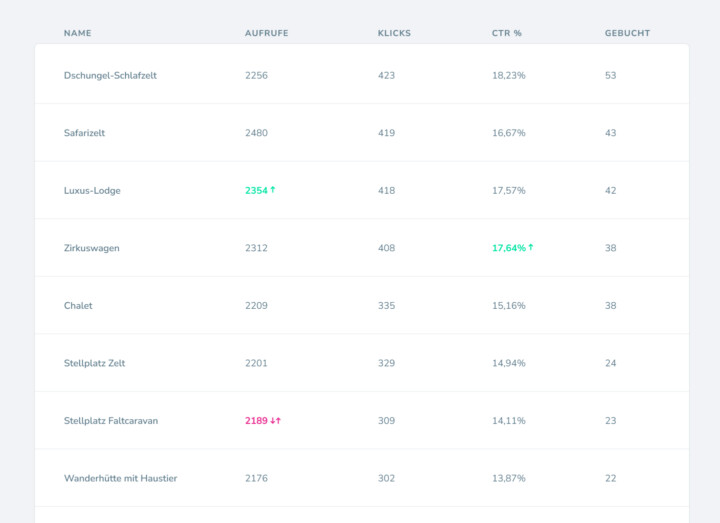Click Zirkuswagen's booked value 38
Image resolution: width=720 pixels, height=523 pixels.
click(610, 248)
